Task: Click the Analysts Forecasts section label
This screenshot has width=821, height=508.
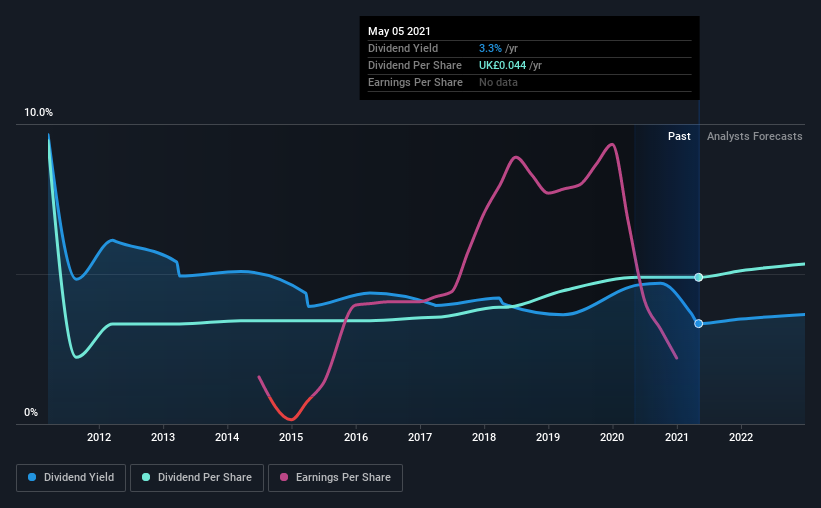Action: [755, 136]
